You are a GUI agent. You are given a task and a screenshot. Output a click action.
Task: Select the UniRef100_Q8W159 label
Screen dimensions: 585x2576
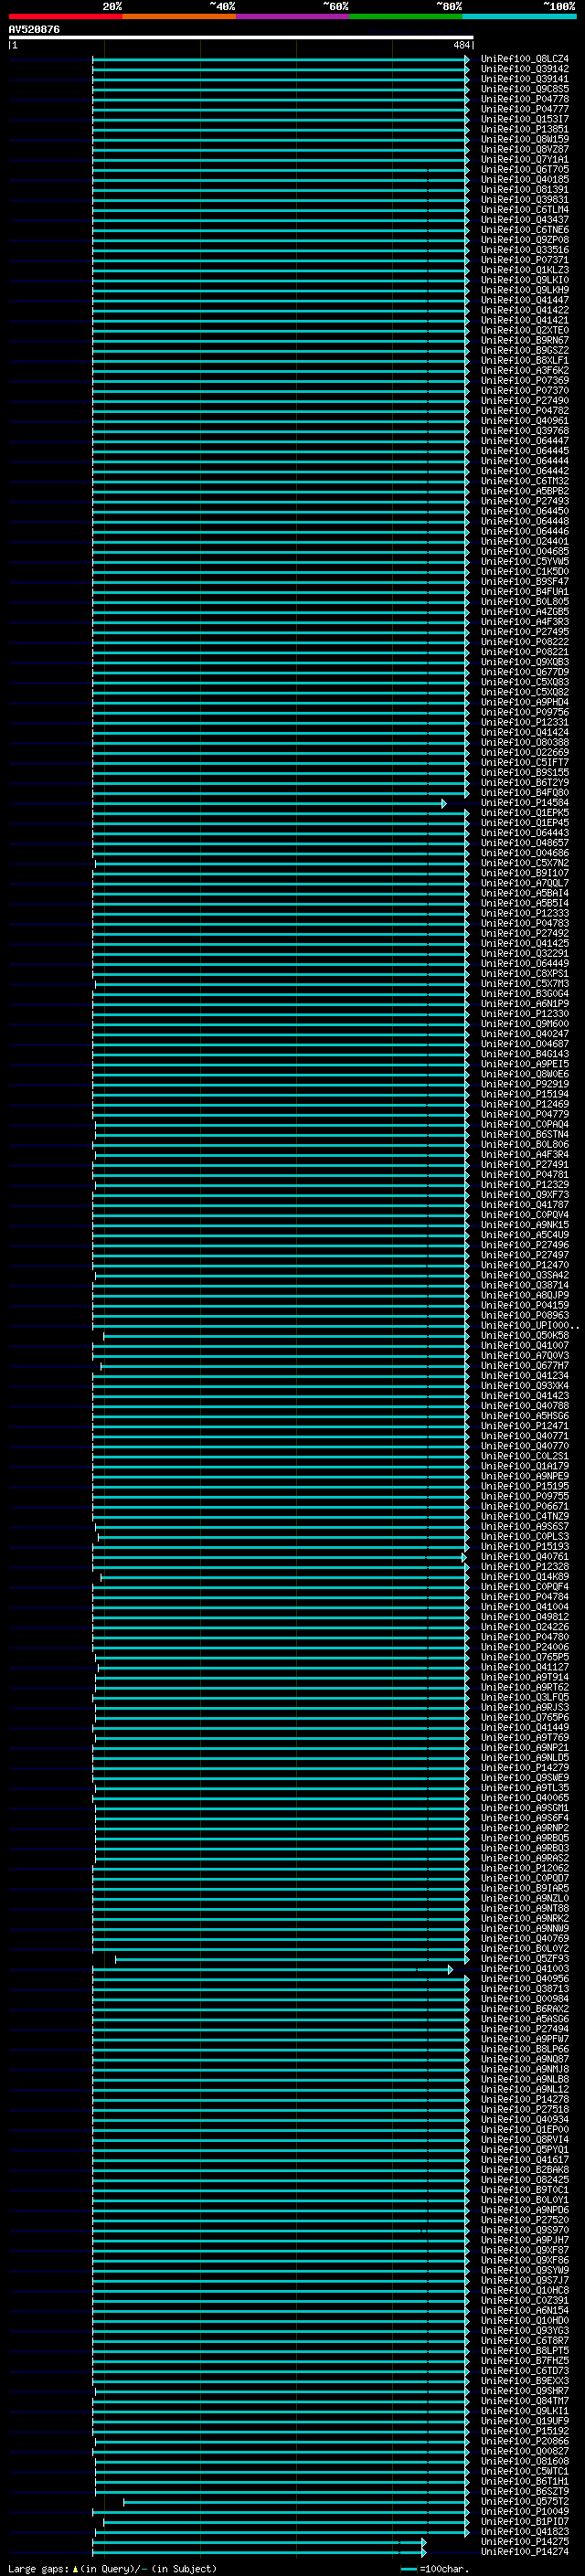[525, 139]
